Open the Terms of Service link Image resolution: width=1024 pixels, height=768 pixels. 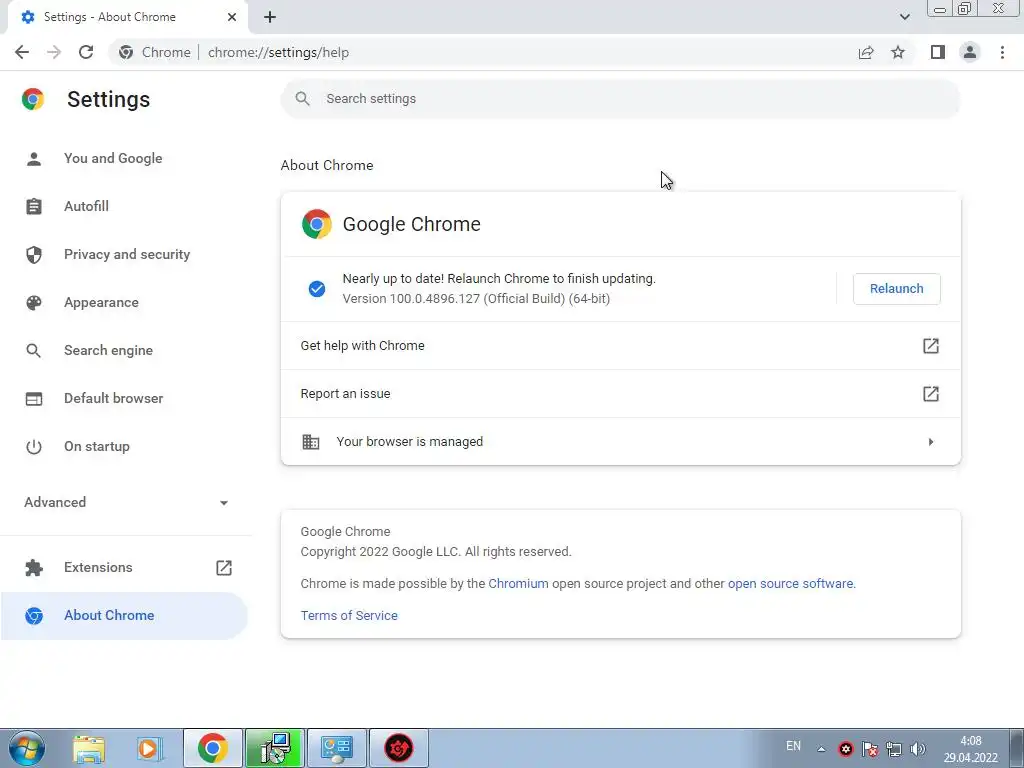point(349,616)
